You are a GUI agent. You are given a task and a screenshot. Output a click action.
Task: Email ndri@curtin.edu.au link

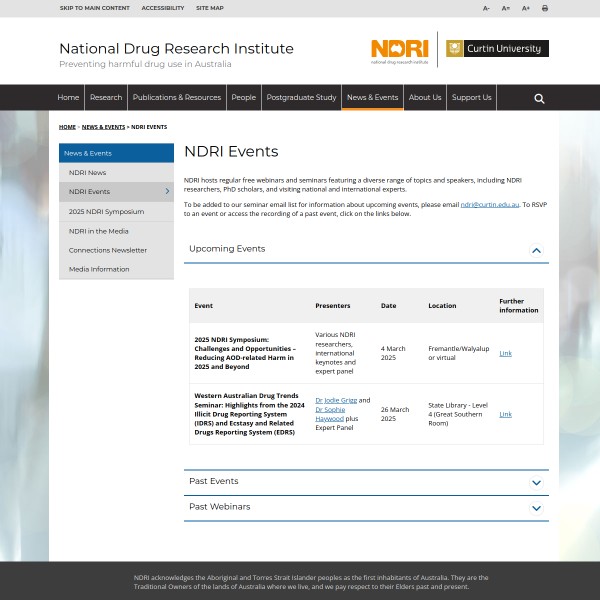(x=489, y=204)
